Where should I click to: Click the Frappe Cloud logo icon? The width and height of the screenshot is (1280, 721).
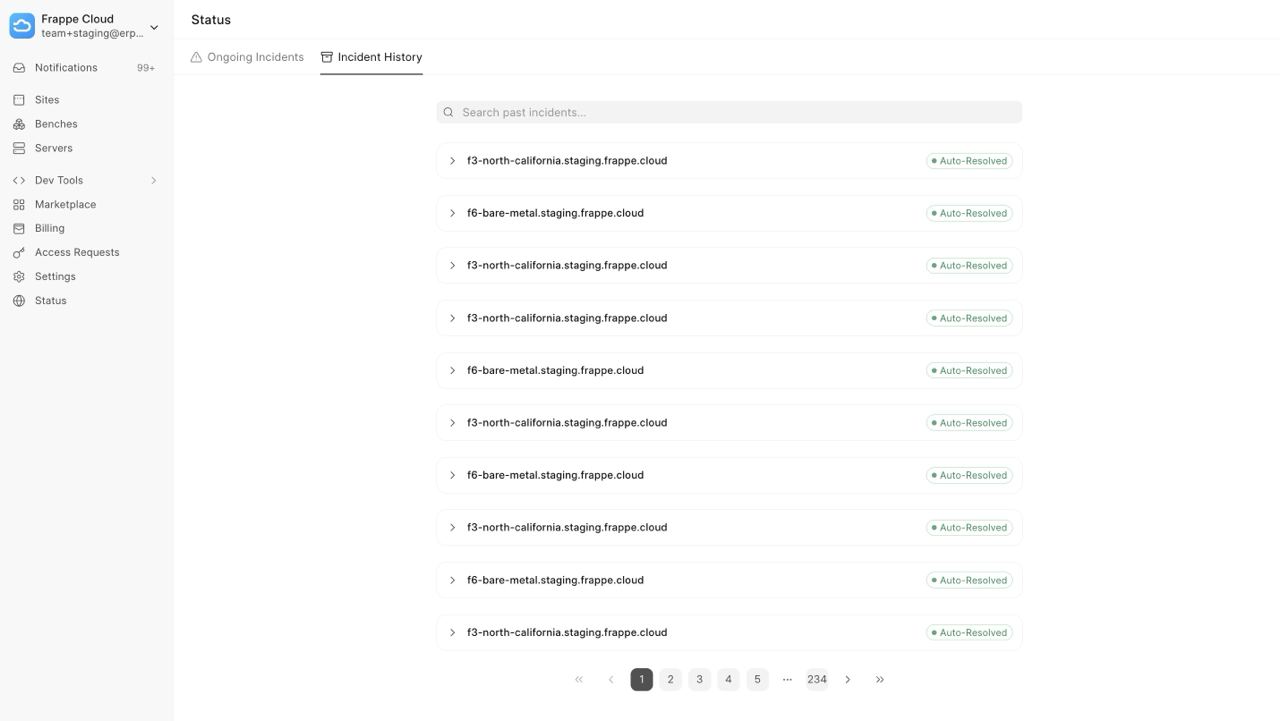tap(22, 26)
